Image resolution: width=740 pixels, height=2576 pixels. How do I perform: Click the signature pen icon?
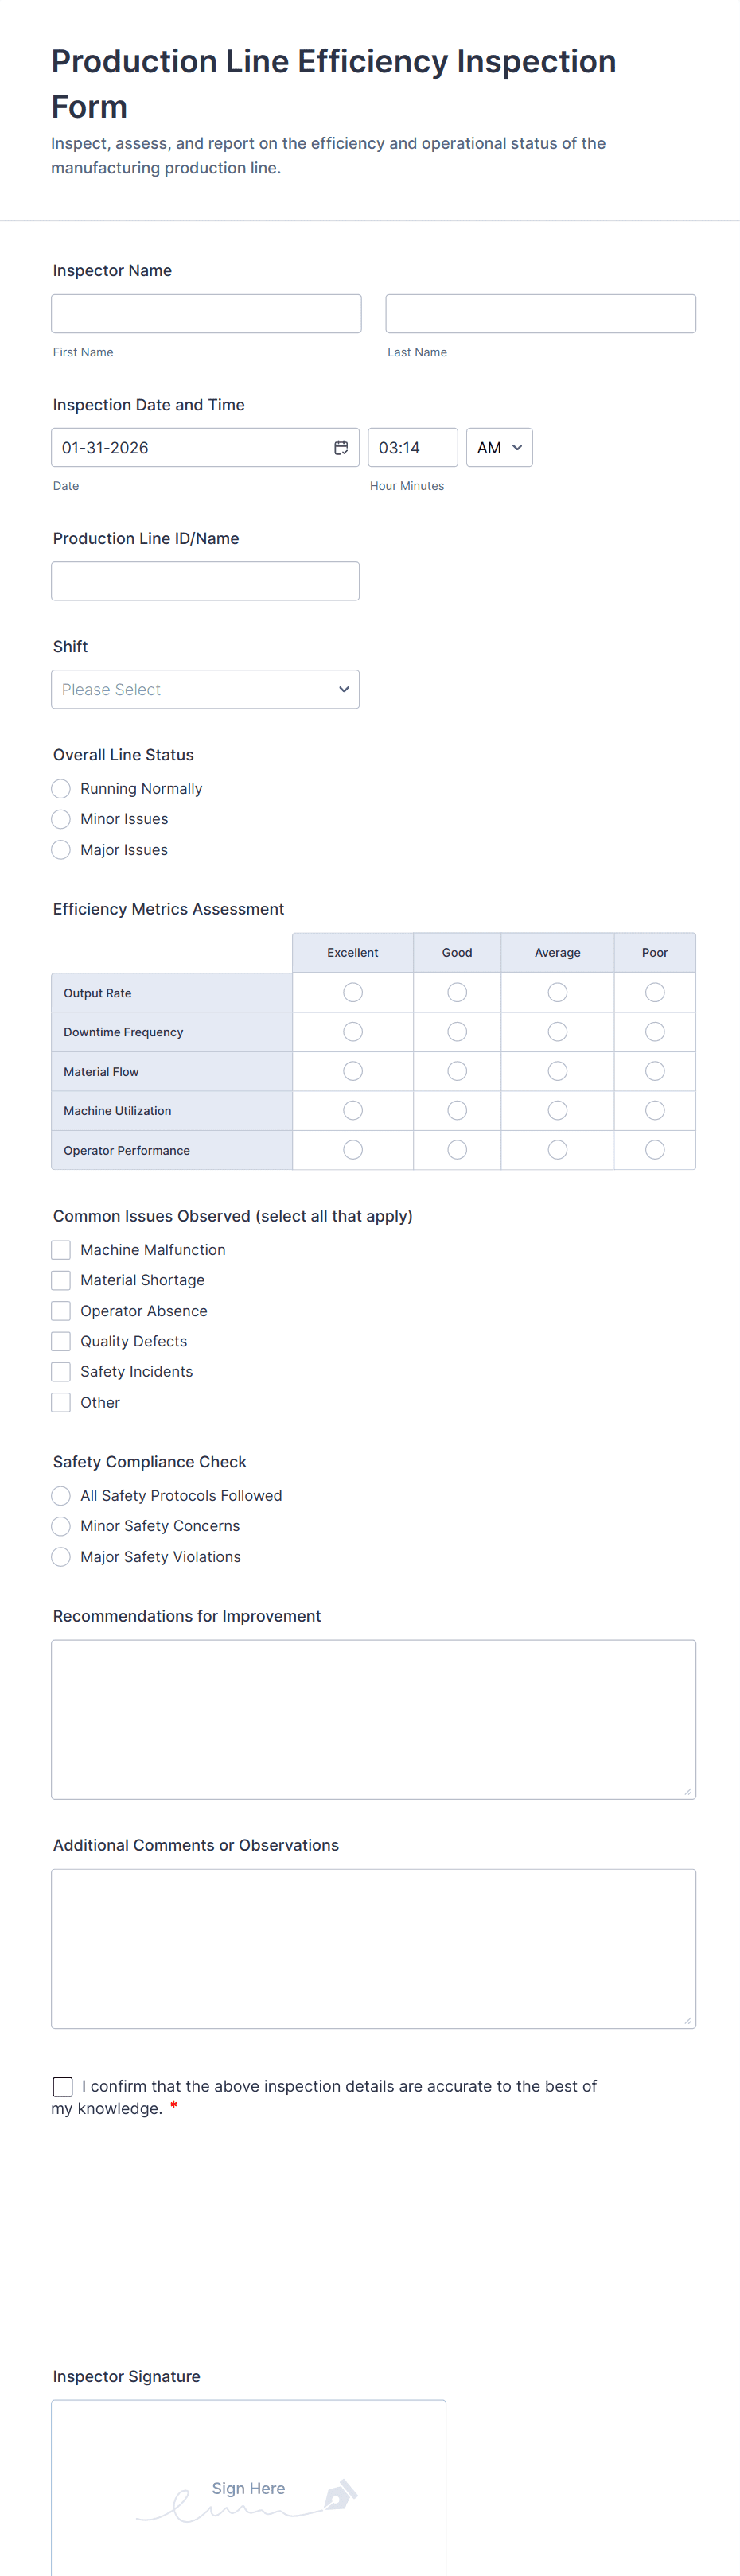340,2494
